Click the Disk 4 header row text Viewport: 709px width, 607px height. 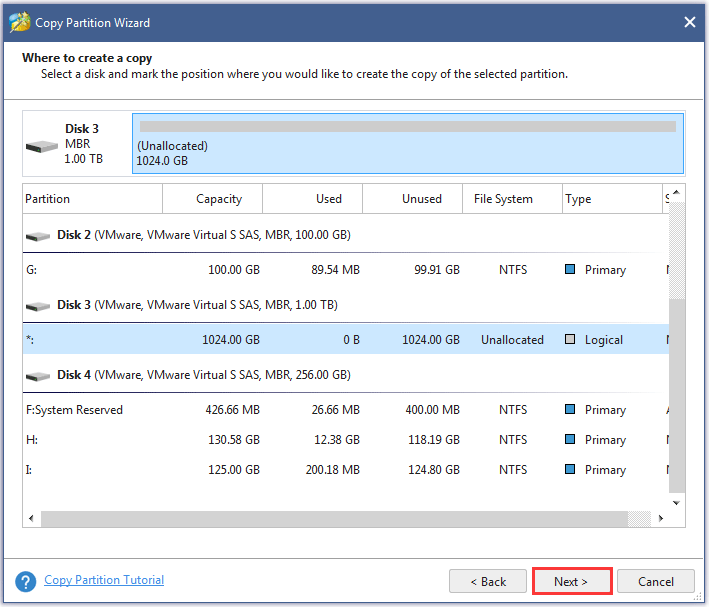(204, 375)
